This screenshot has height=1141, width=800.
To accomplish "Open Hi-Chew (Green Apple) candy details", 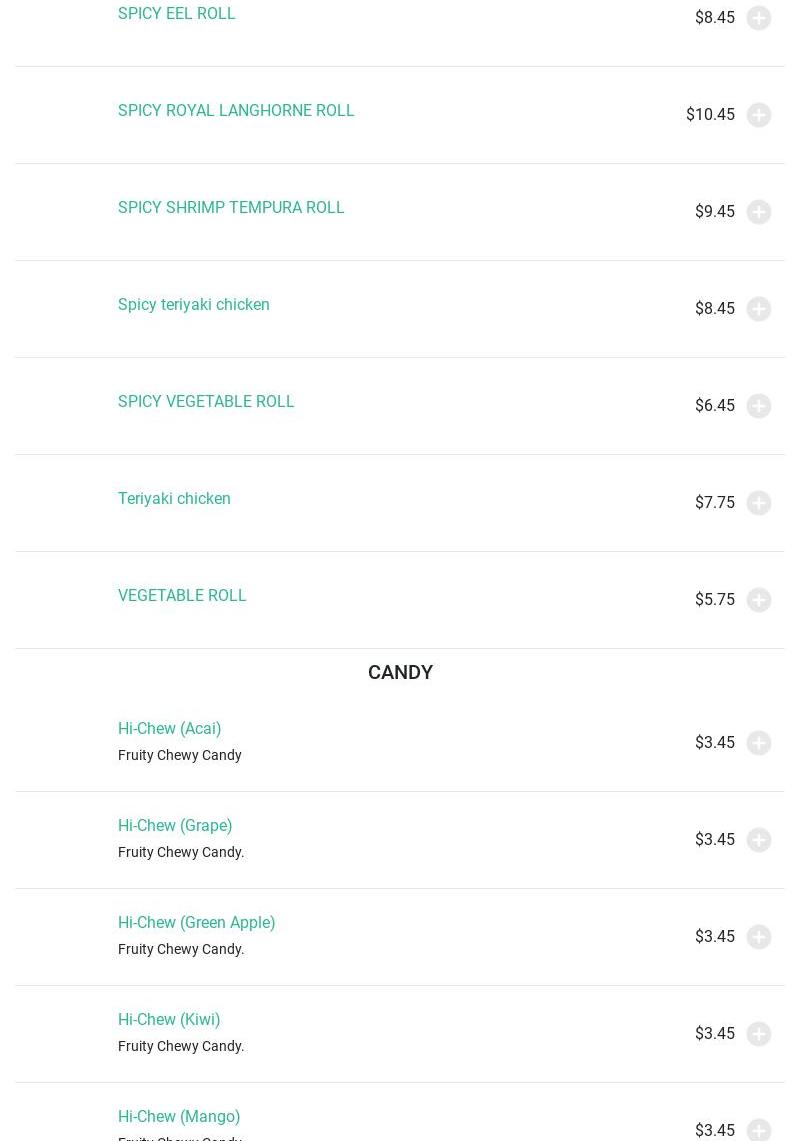I will pyautogui.click(x=196, y=923).
